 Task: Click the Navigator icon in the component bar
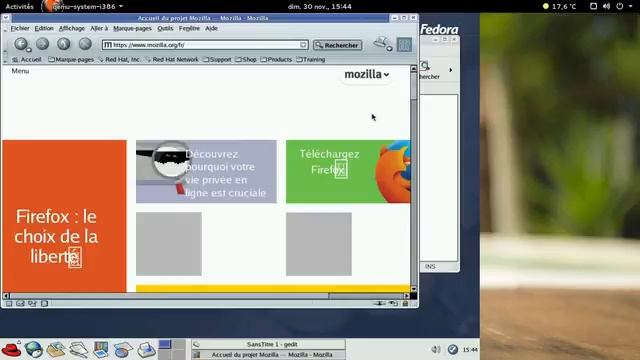(x=9, y=303)
